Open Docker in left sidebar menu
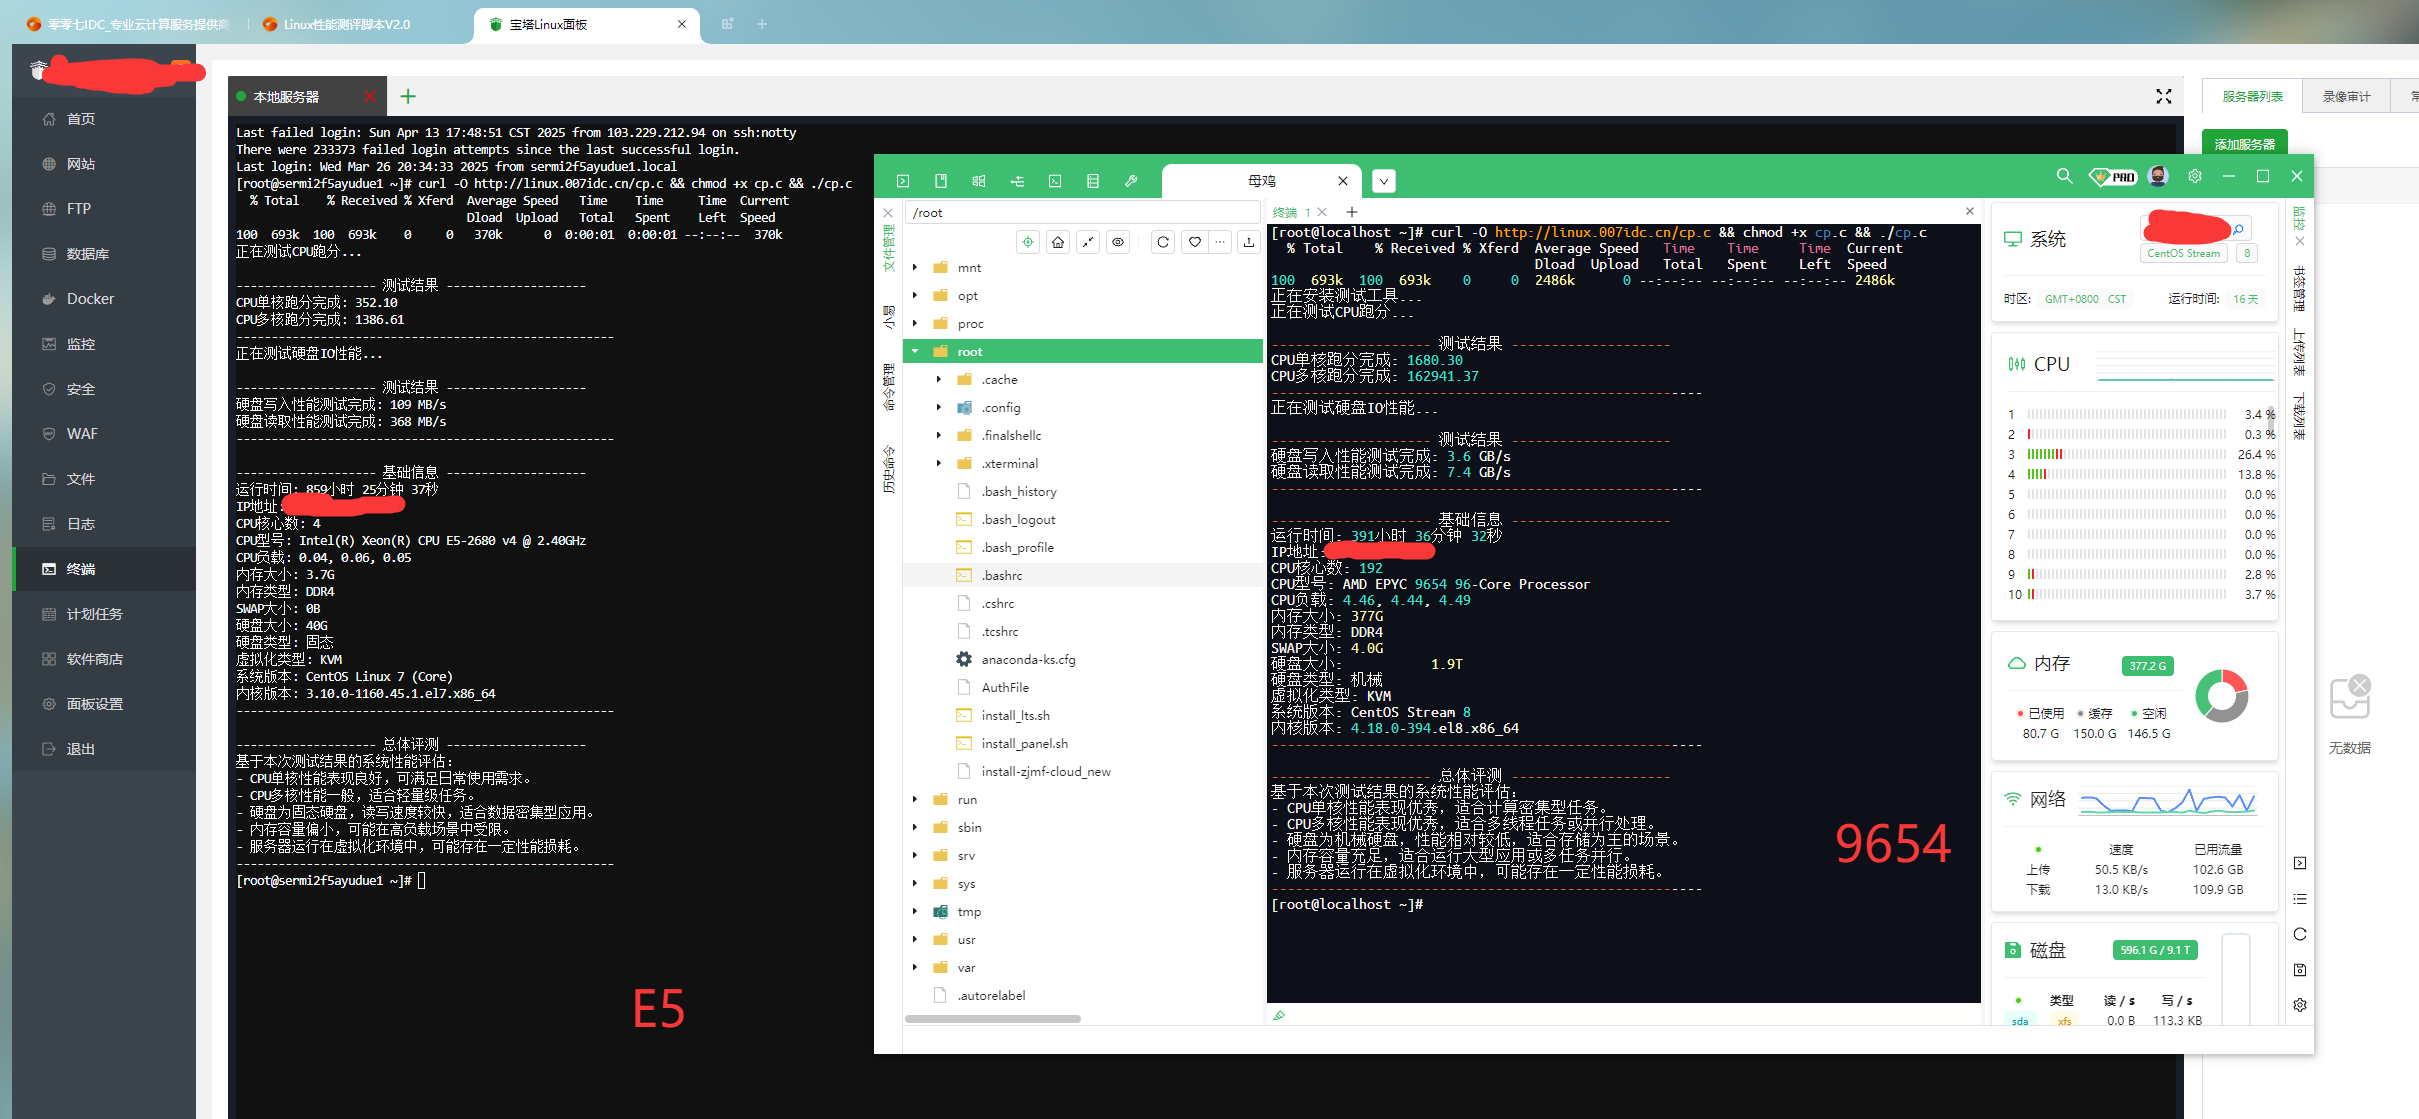Viewport: 2419px width, 1119px height. [x=90, y=299]
